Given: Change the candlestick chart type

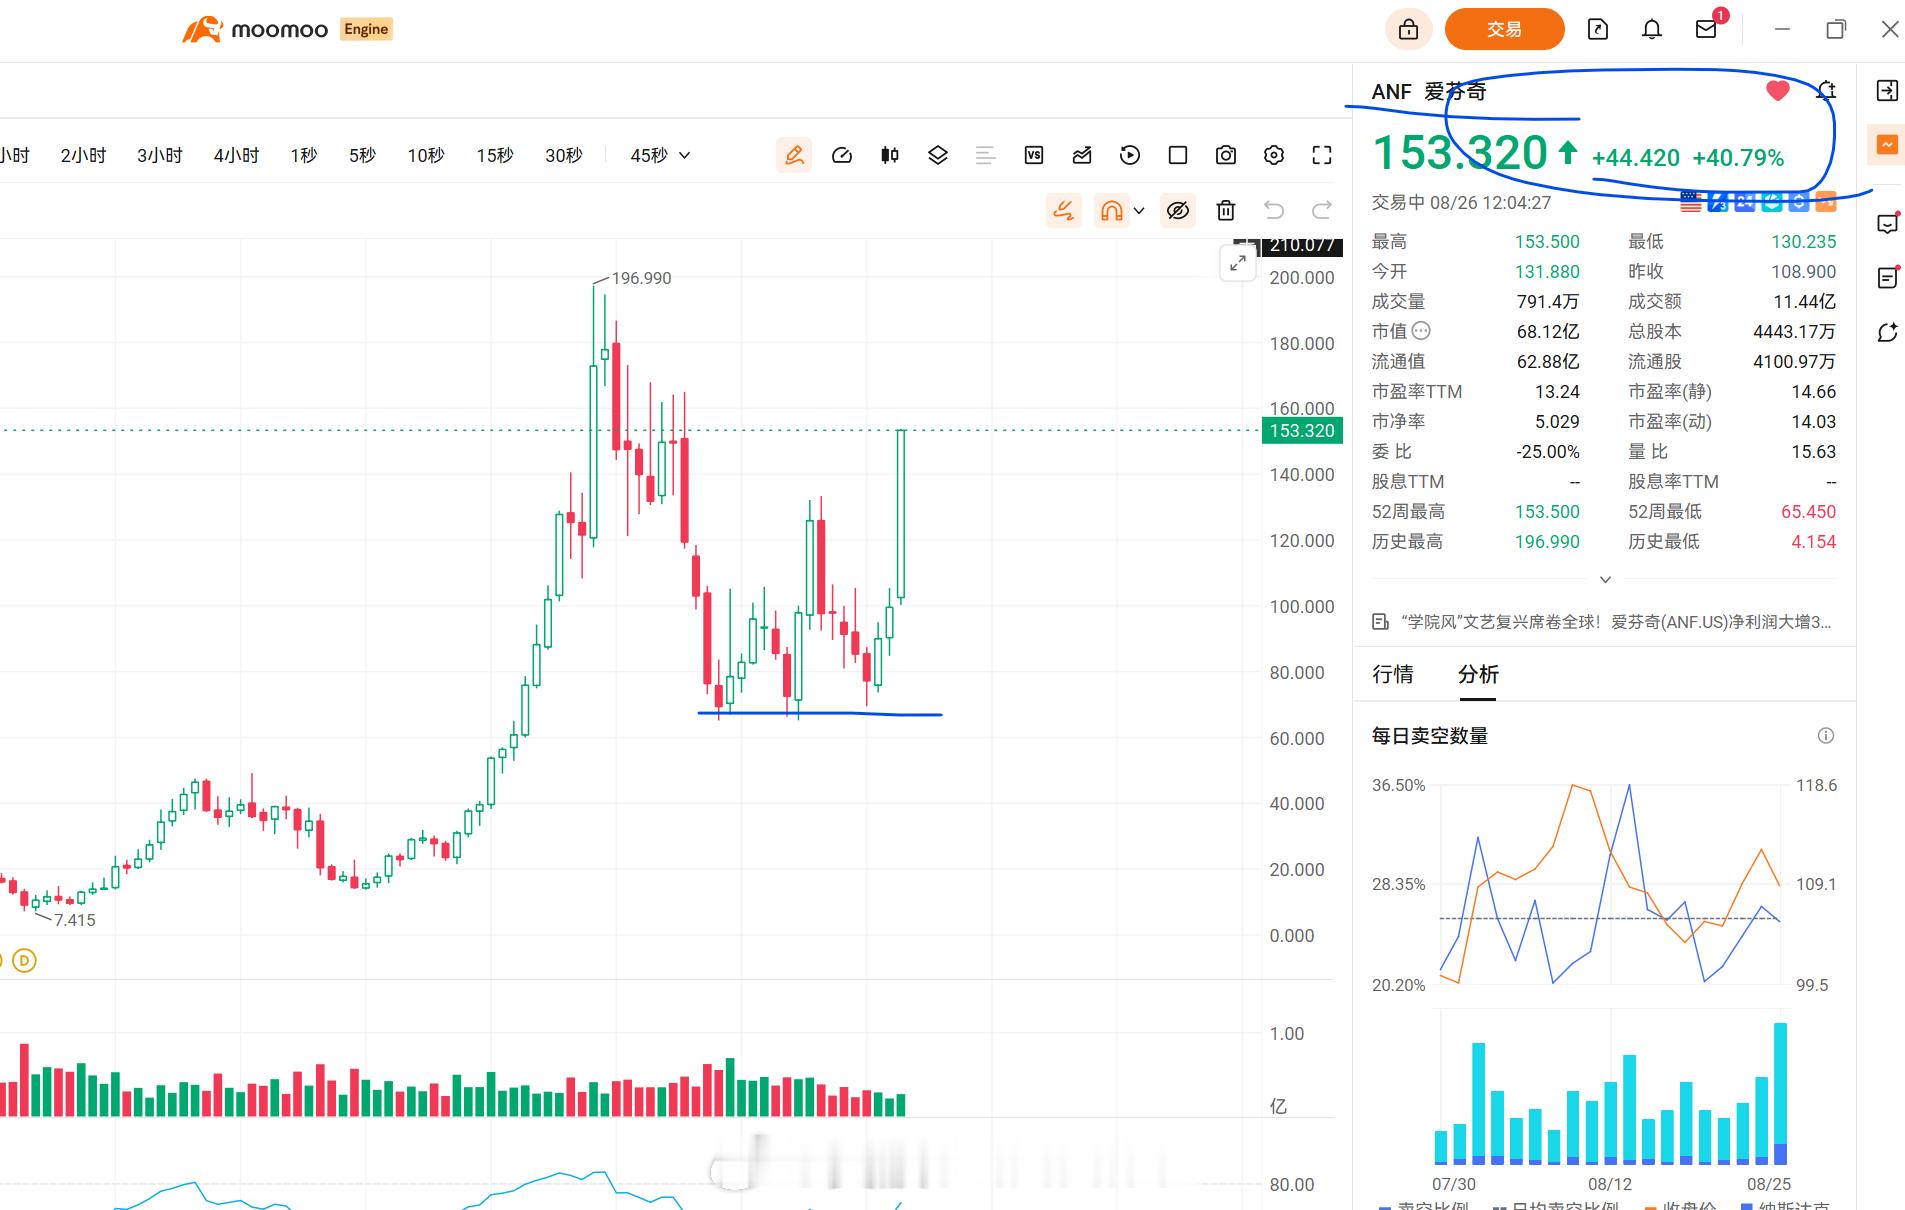Looking at the screenshot, I should tap(890, 155).
